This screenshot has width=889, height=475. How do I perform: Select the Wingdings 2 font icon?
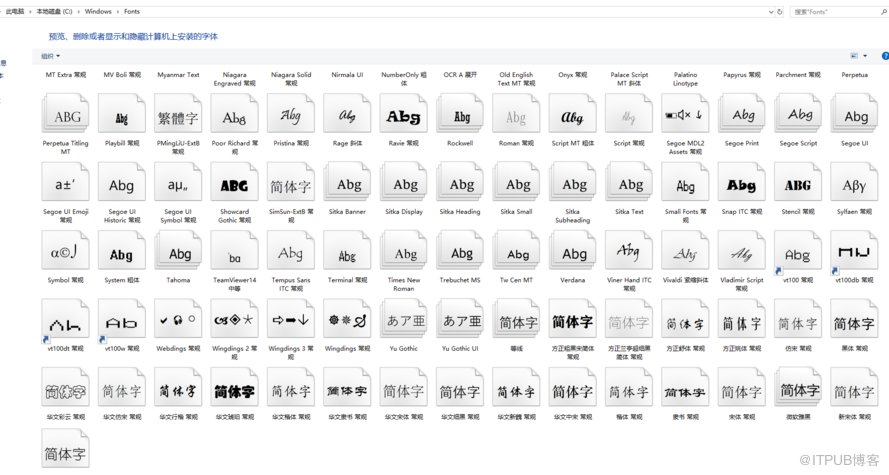pyautogui.click(x=234, y=321)
